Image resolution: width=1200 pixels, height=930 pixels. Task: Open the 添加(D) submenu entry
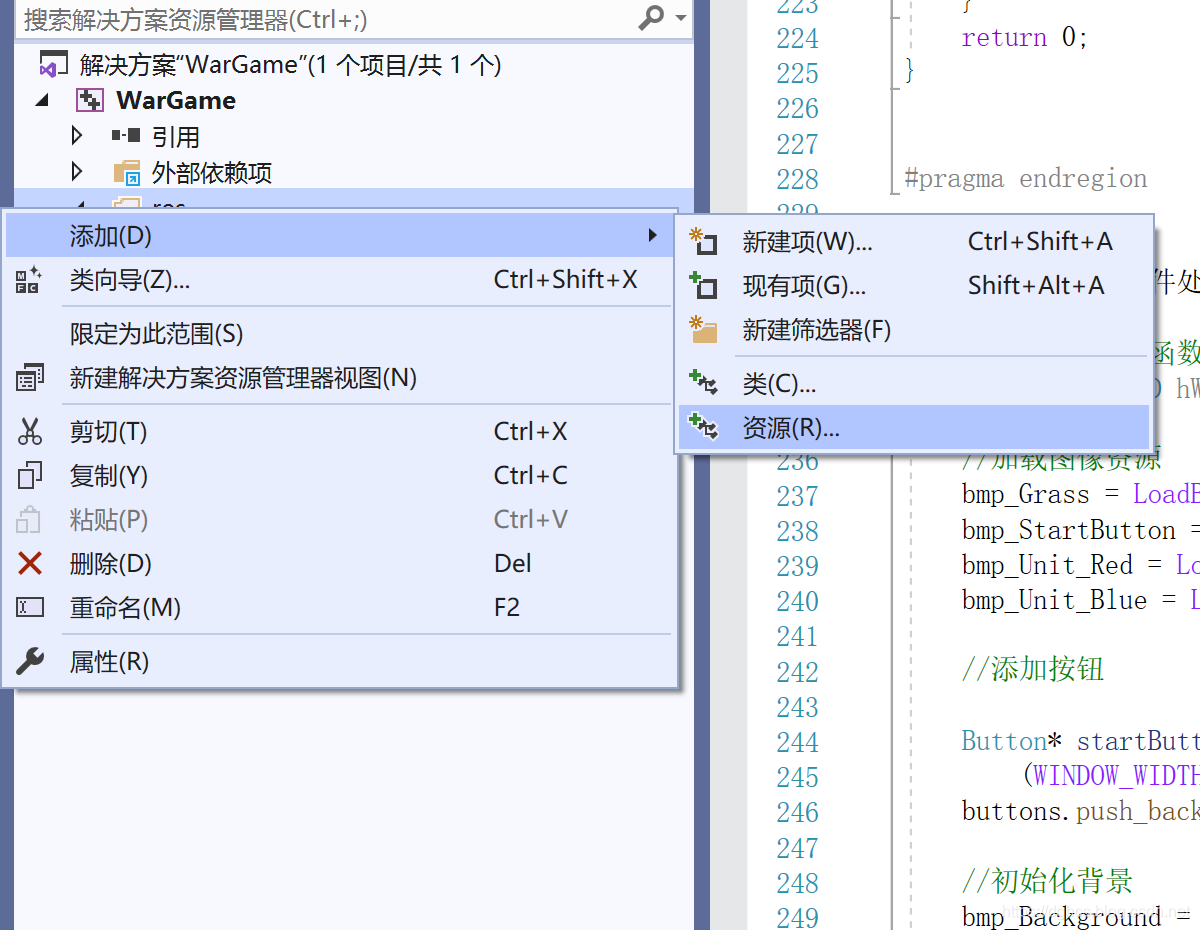[339, 235]
